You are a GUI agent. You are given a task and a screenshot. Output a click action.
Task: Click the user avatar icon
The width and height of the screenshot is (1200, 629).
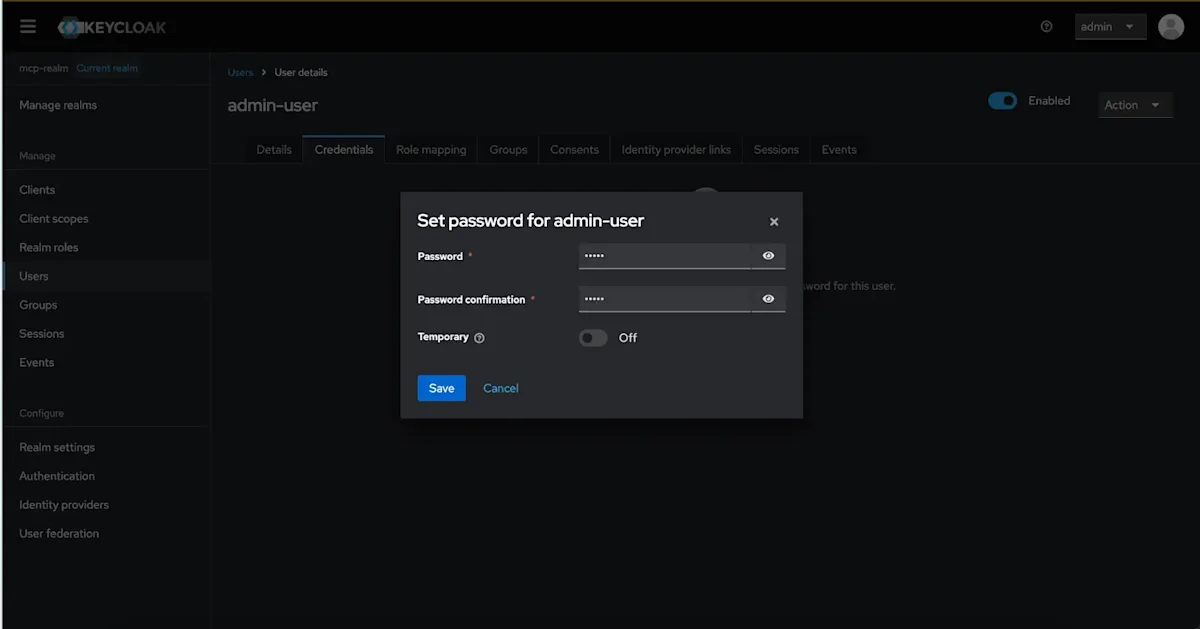(x=1171, y=27)
